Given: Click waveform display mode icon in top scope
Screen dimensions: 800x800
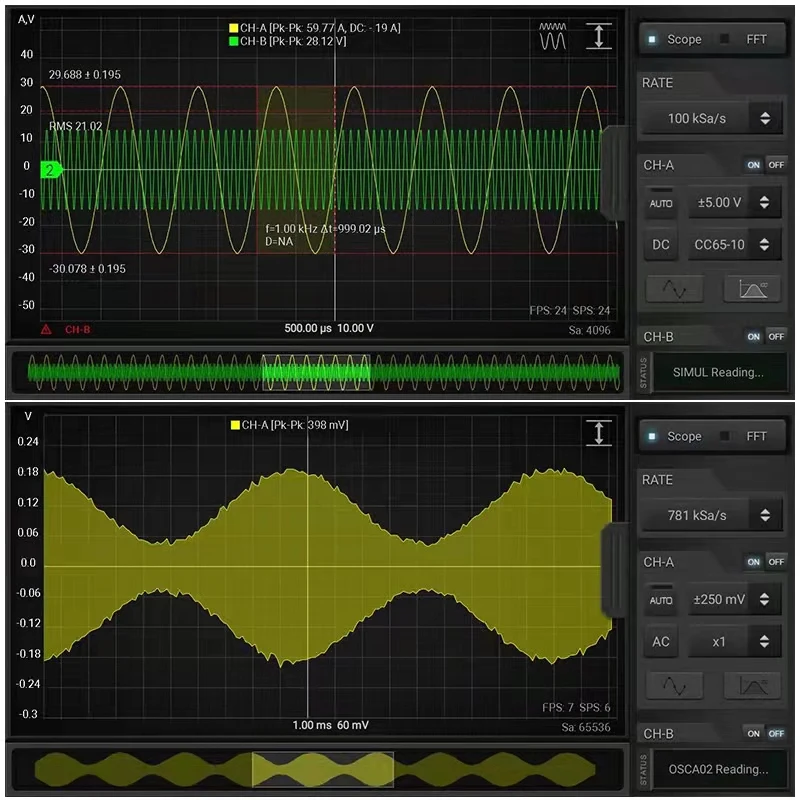Looking at the screenshot, I should click(x=553, y=36).
